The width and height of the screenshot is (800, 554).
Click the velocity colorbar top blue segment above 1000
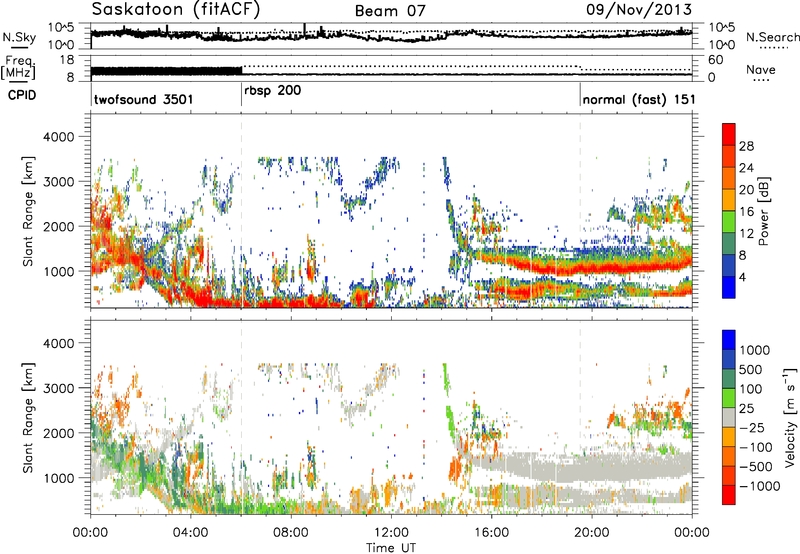729,340
